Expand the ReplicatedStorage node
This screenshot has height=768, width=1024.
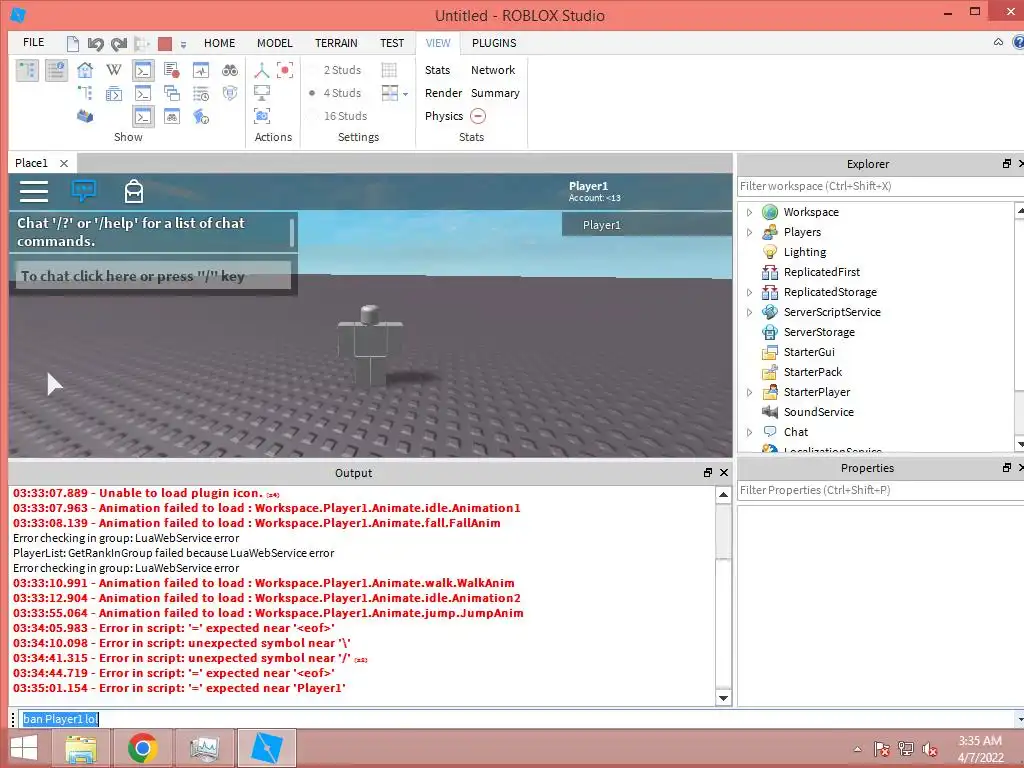[x=749, y=293]
